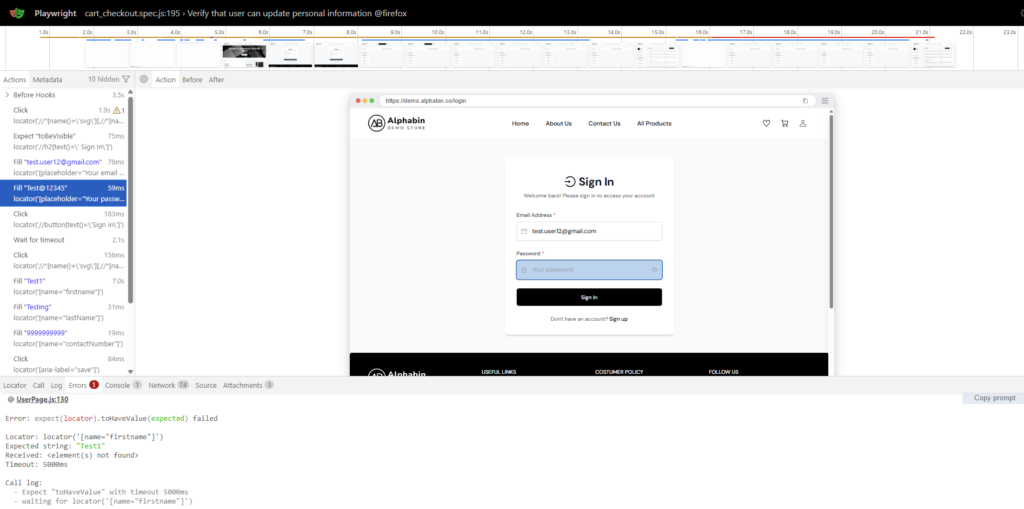This screenshot has height=509, width=1024.
Task: Click the Sign up link
Action: point(618,319)
